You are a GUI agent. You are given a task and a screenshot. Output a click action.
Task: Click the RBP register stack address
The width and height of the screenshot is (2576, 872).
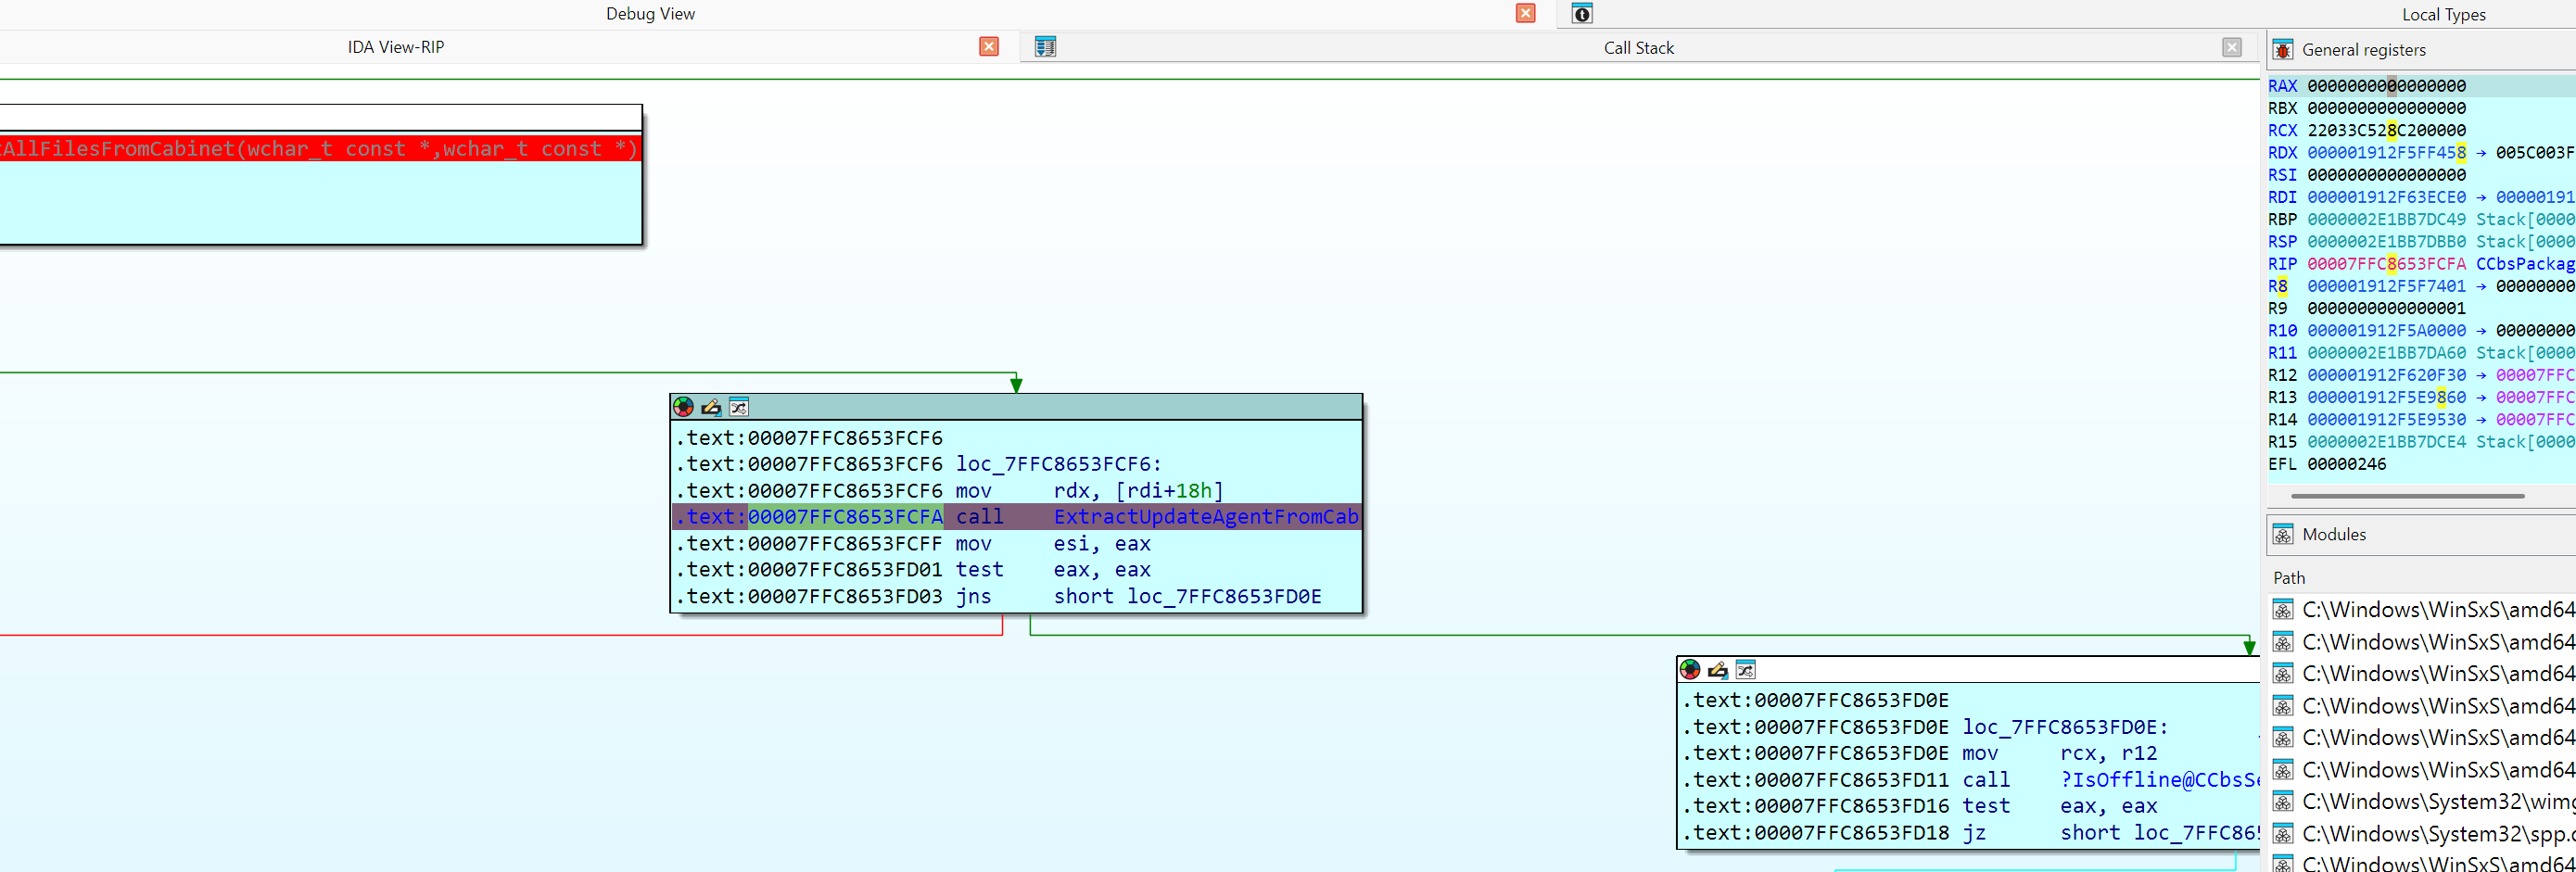pyautogui.click(x=2386, y=219)
